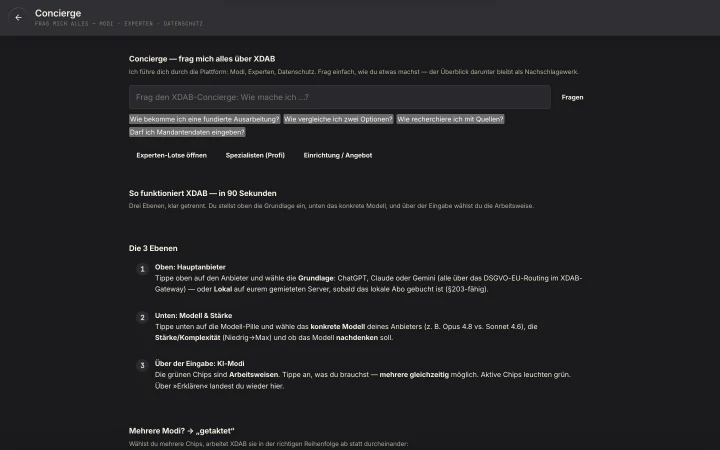Click the text 'Drei Ebenen, klar getrennt.'
This screenshot has width=720, height=450.
click(168, 206)
